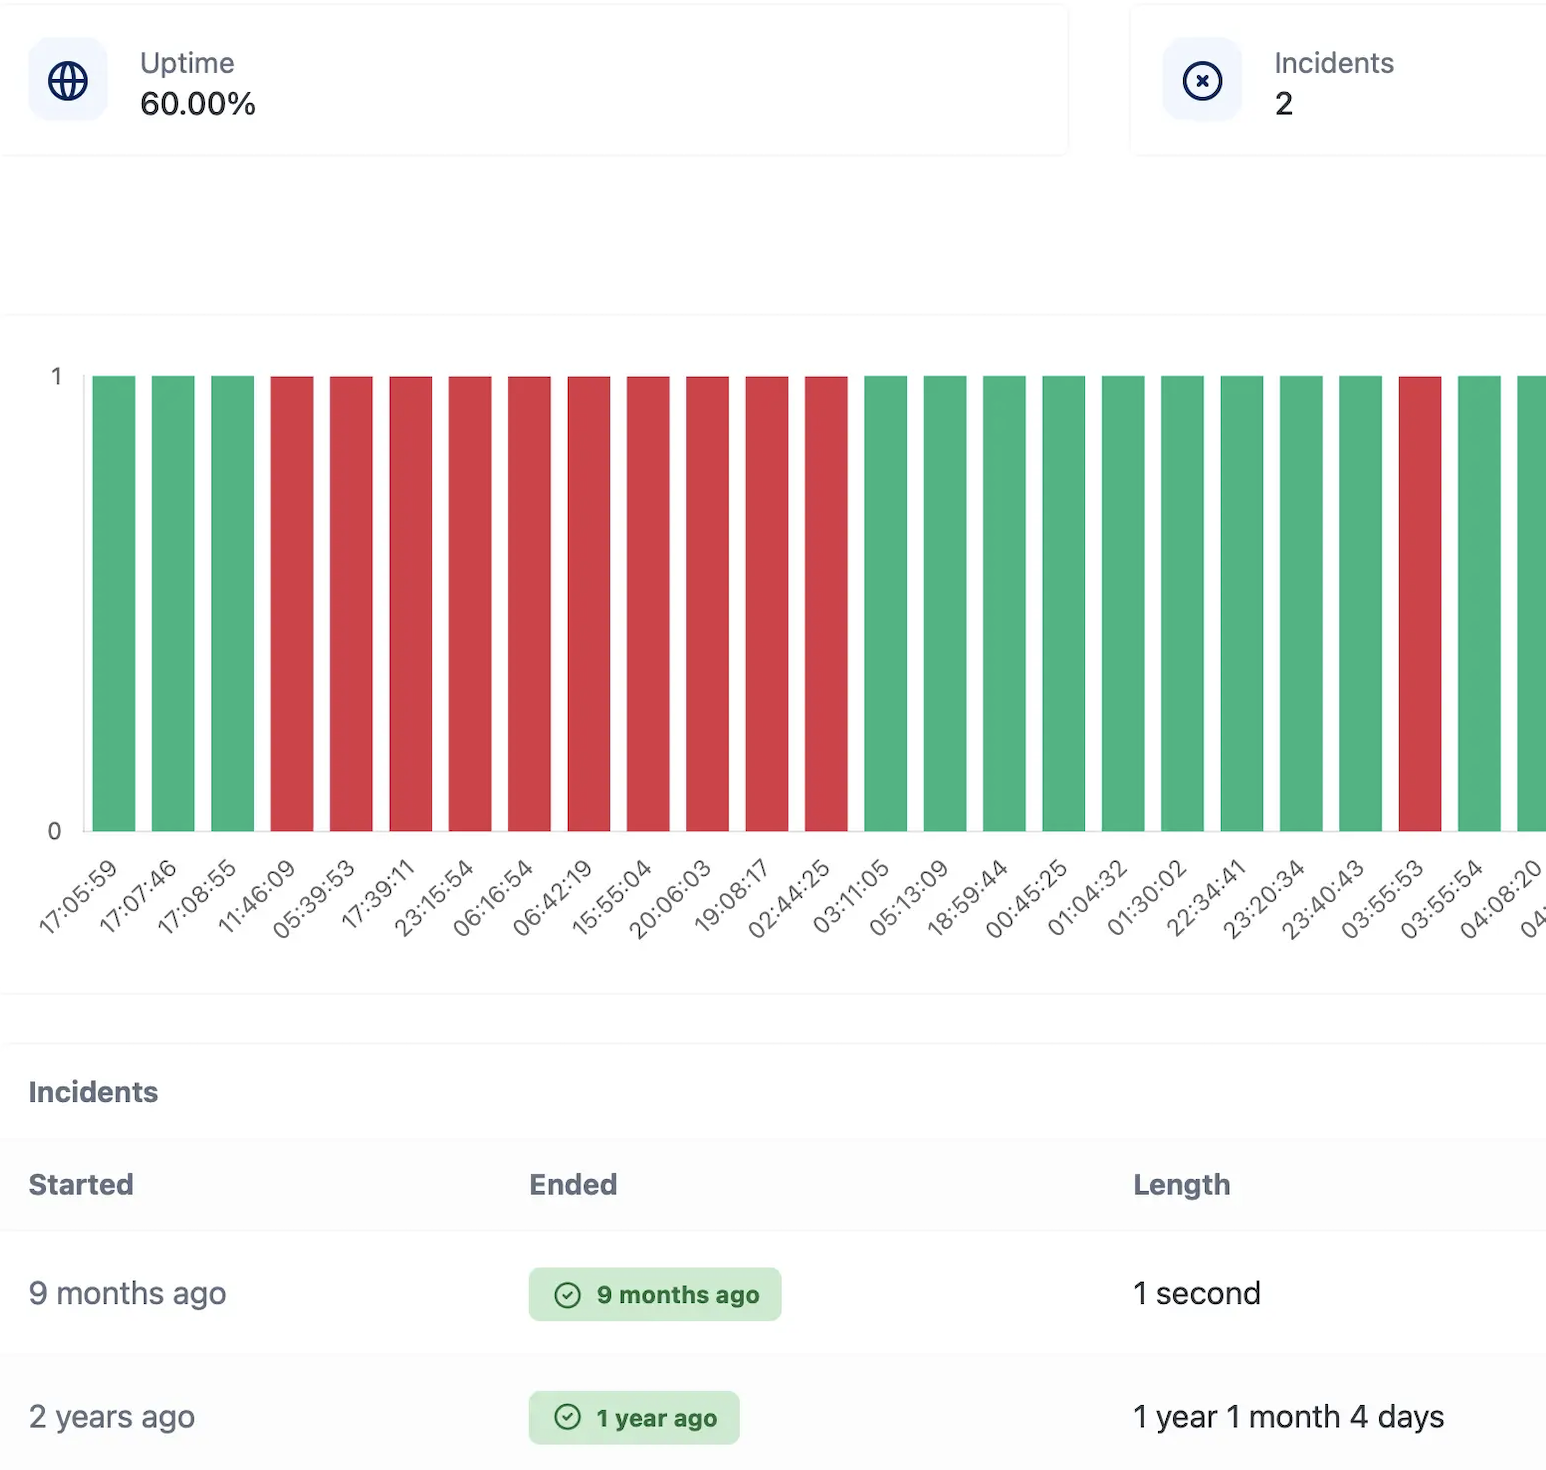Viewport: 1546px width, 1470px height.
Task: Click check icon in '9 months ago' badge
Action: coord(567,1295)
